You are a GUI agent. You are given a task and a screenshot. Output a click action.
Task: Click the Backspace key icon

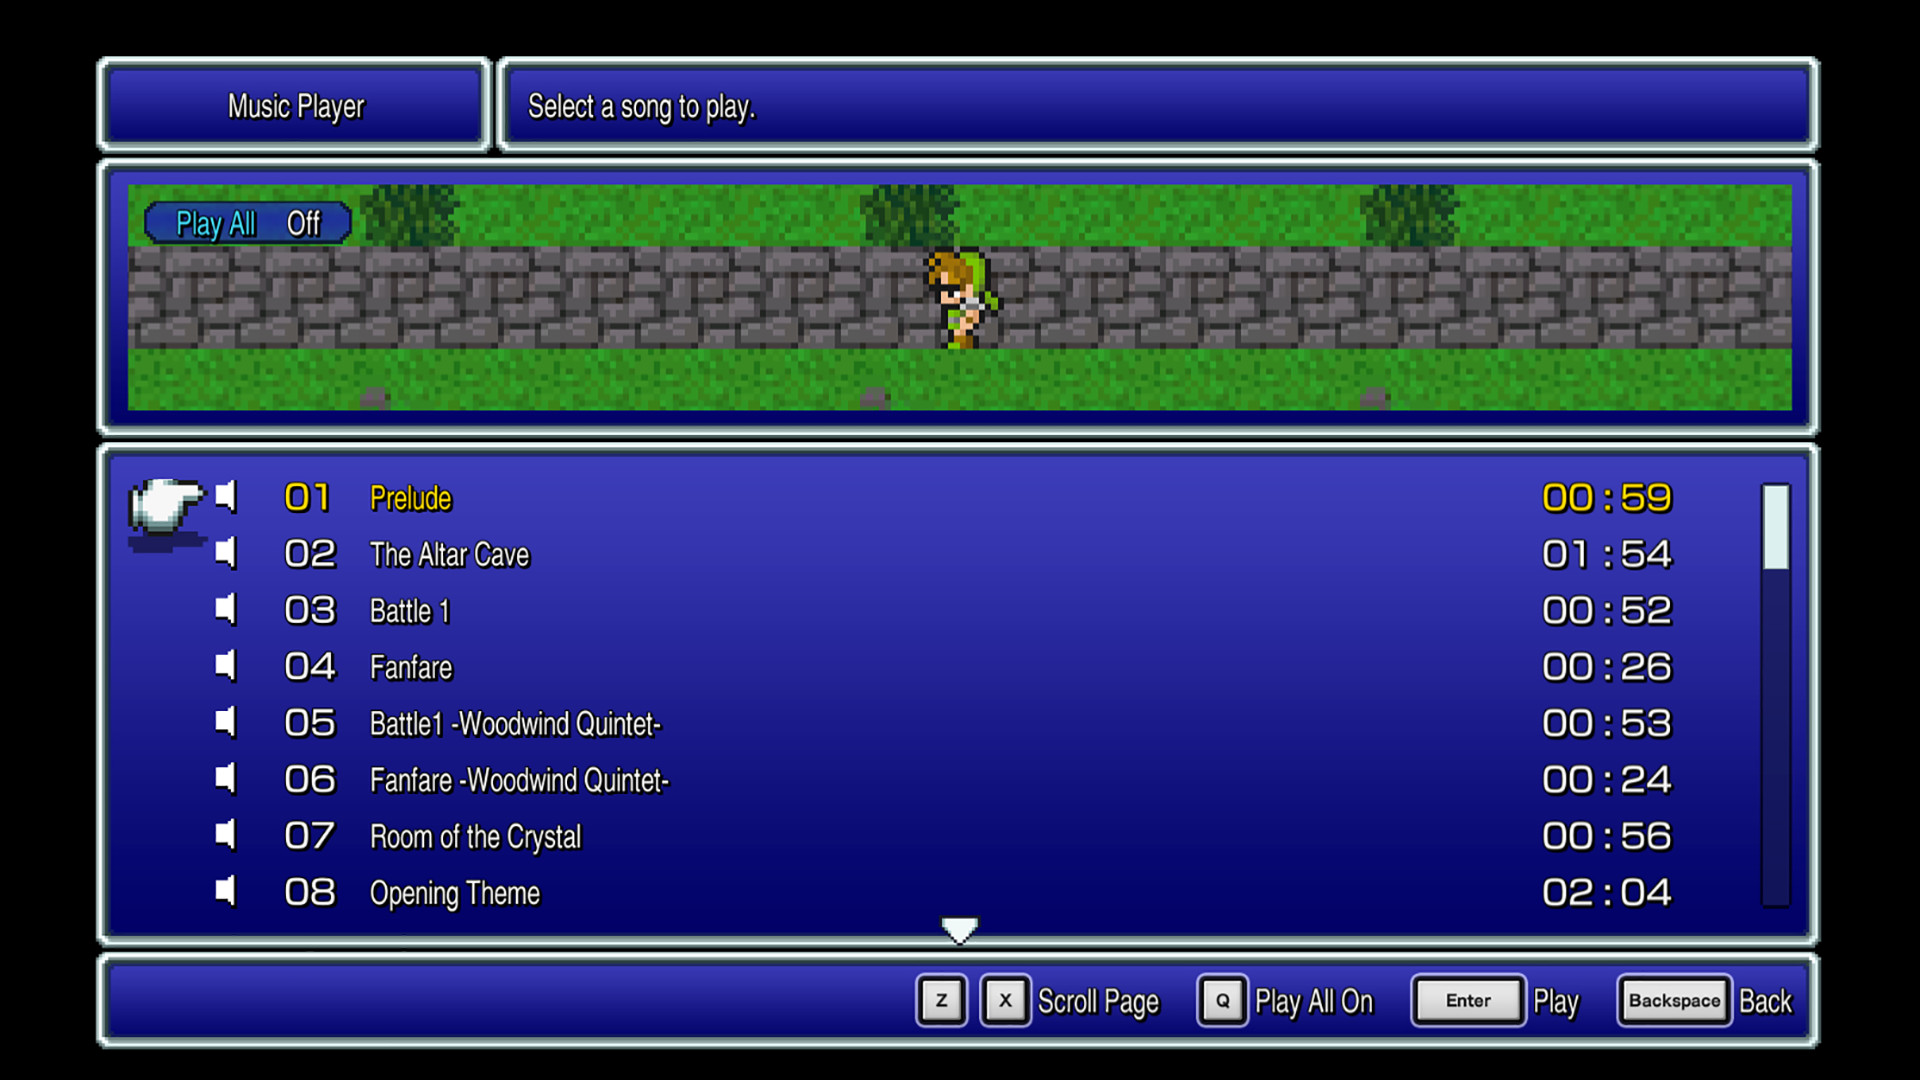(1674, 1000)
